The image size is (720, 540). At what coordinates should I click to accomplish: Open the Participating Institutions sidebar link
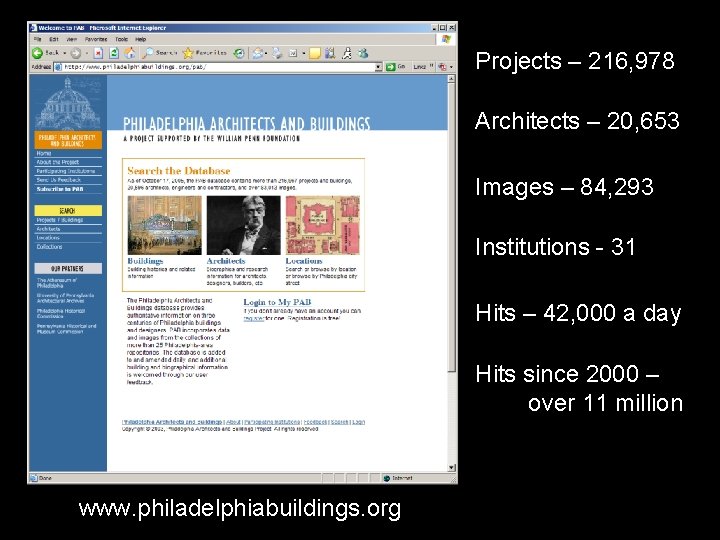tap(66, 171)
